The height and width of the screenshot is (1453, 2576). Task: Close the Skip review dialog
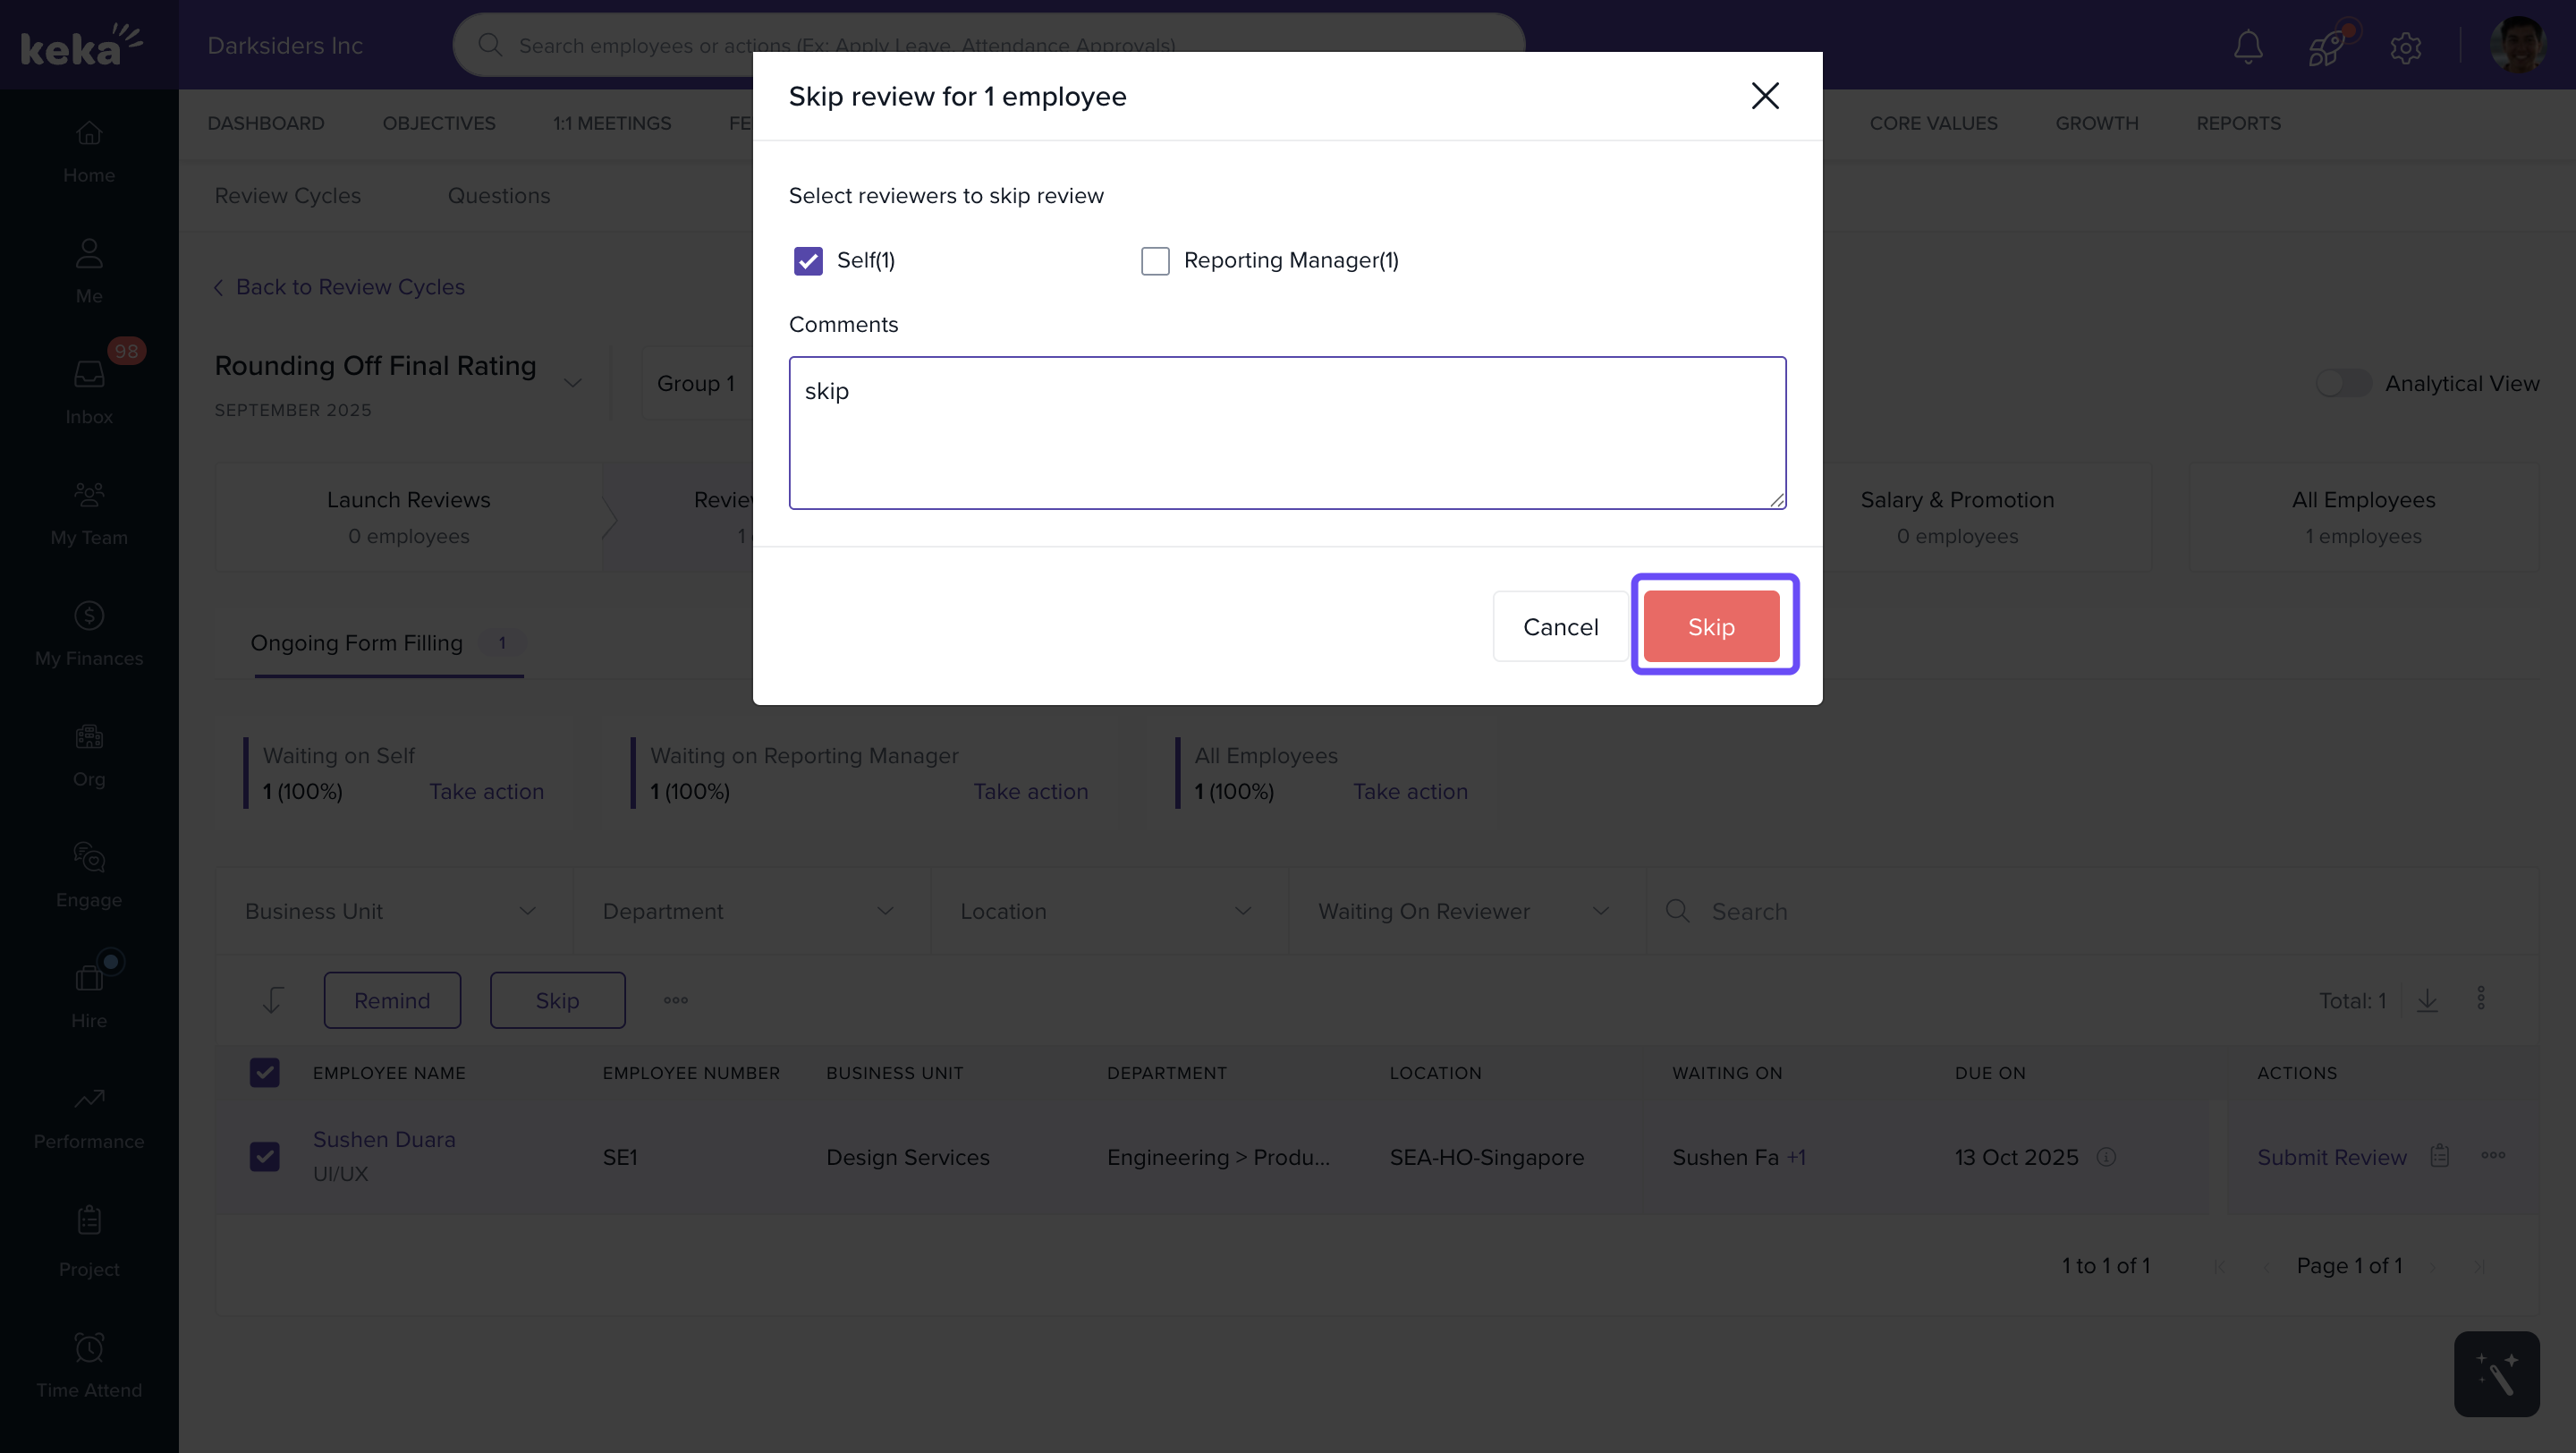coord(1765,96)
